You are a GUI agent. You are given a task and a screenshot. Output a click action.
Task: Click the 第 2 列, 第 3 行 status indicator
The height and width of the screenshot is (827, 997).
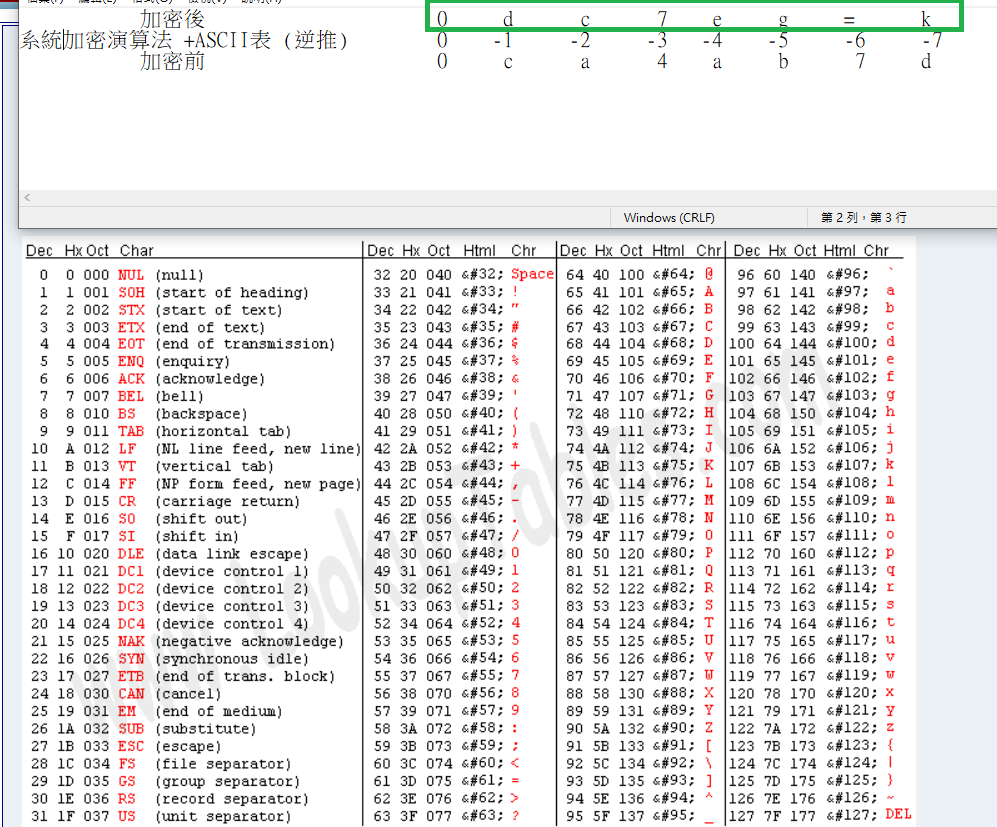point(863,217)
